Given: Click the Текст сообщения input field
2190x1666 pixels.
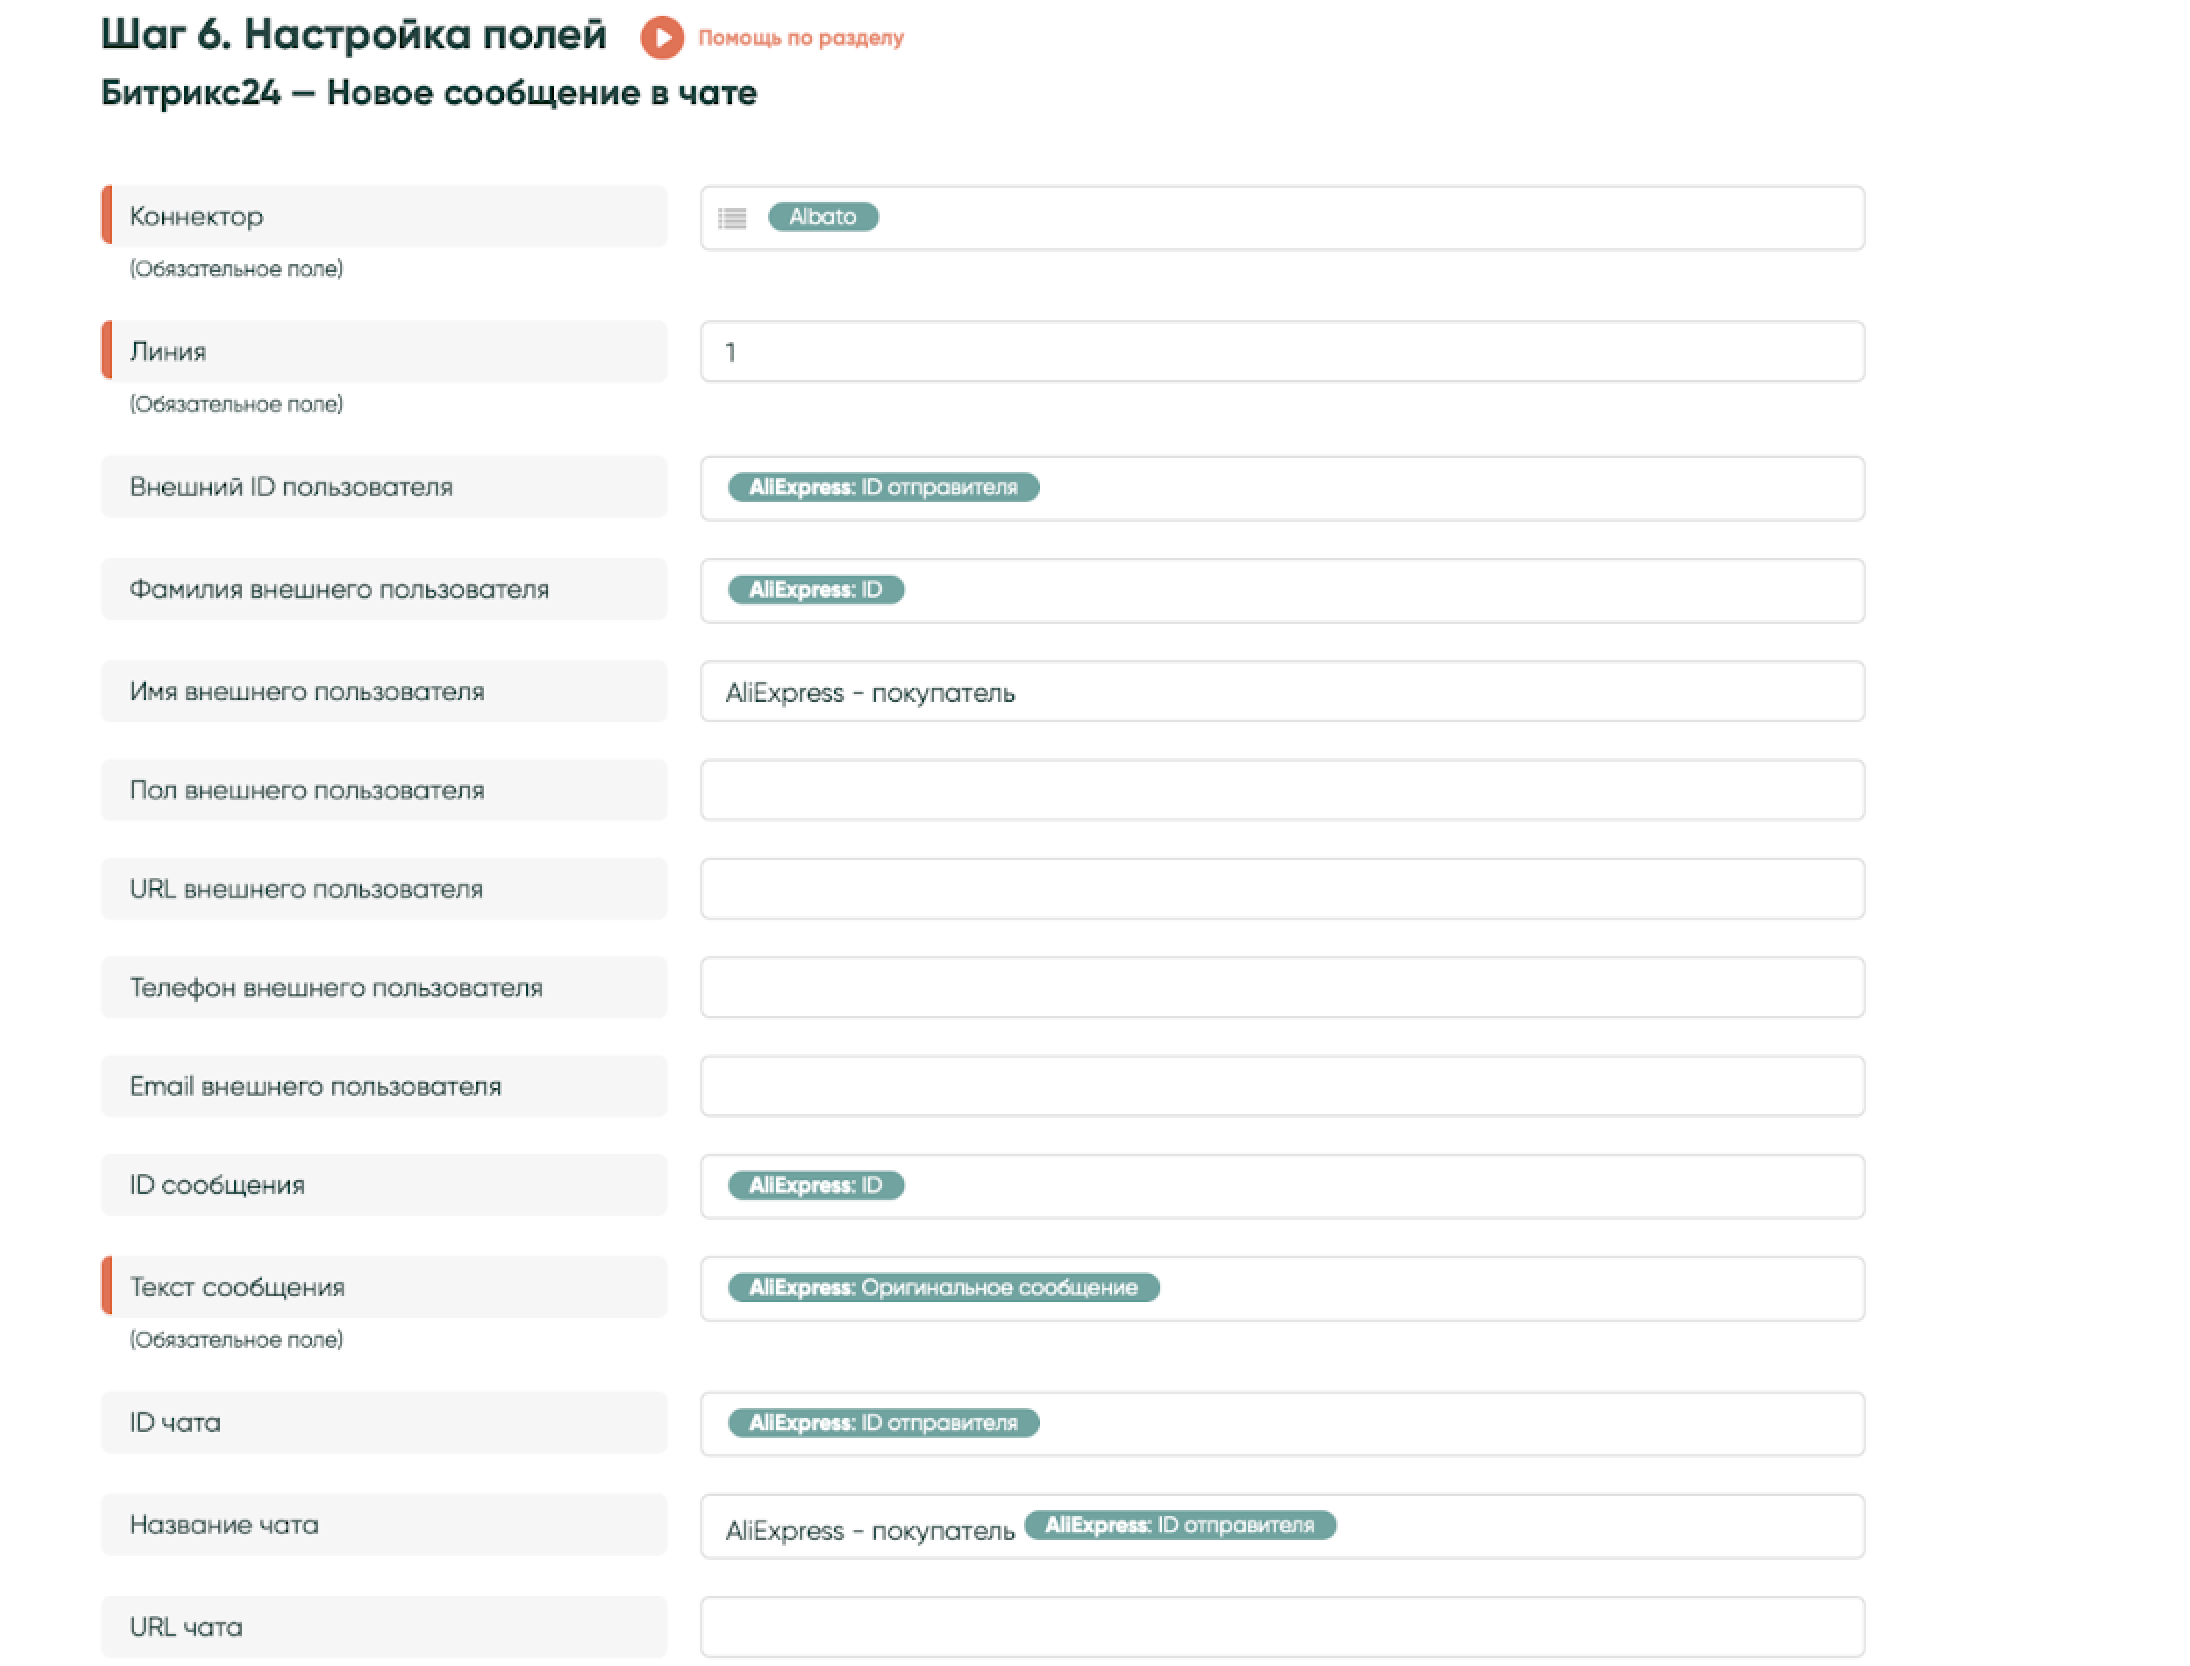Looking at the screenshot, I should 1282,1288.
